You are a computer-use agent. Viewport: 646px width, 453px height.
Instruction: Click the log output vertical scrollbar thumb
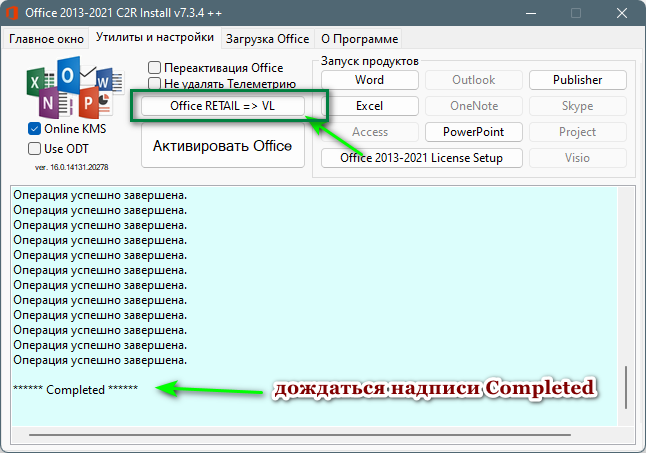626,387
